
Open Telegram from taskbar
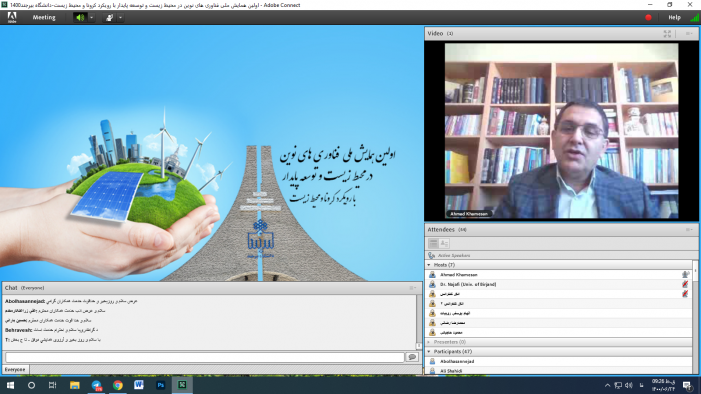click(96, 385)
